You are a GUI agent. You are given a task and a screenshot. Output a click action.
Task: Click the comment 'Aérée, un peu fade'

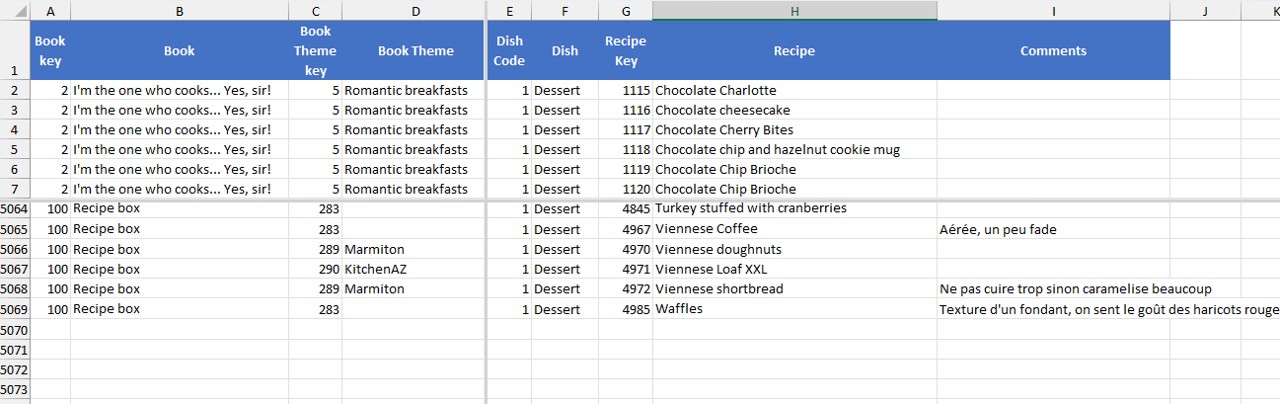click(x=1053, y=229)
